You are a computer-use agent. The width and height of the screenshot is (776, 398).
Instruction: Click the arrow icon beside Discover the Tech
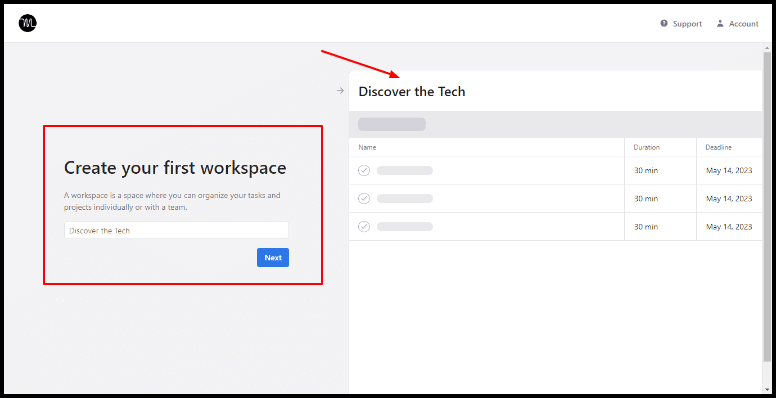(340, 91)
